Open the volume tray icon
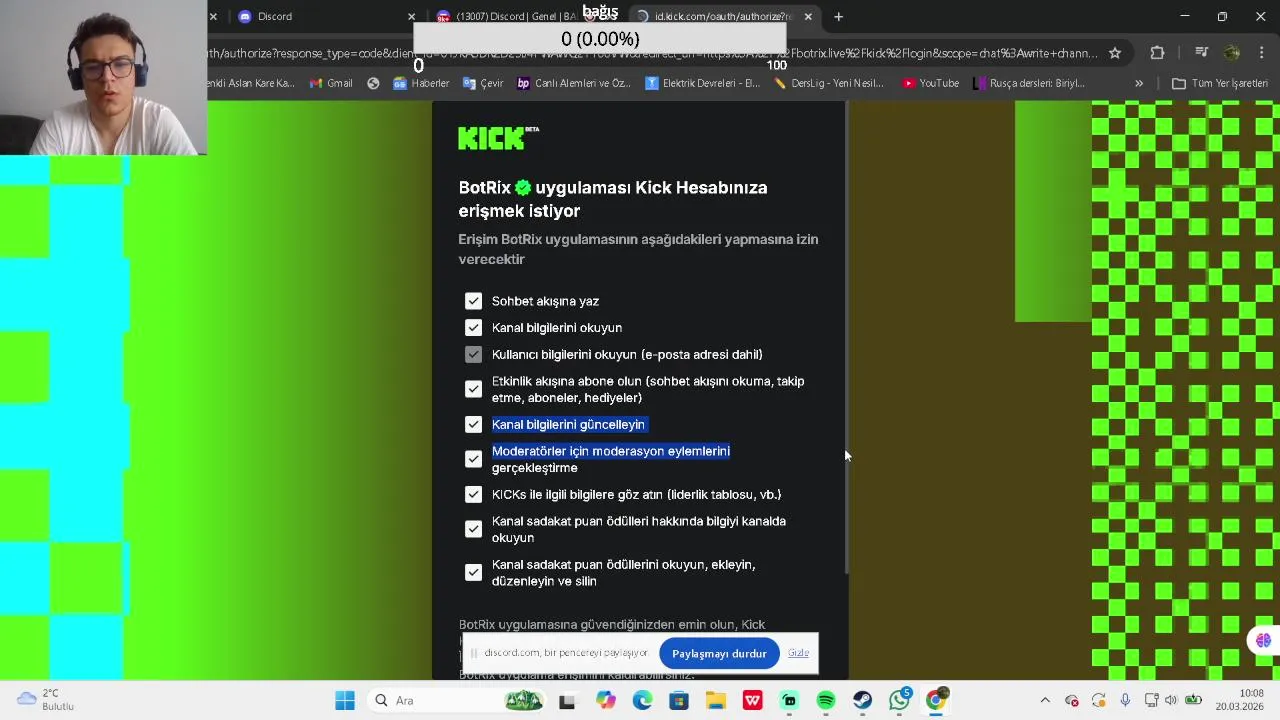 [x=1171, y=700]
